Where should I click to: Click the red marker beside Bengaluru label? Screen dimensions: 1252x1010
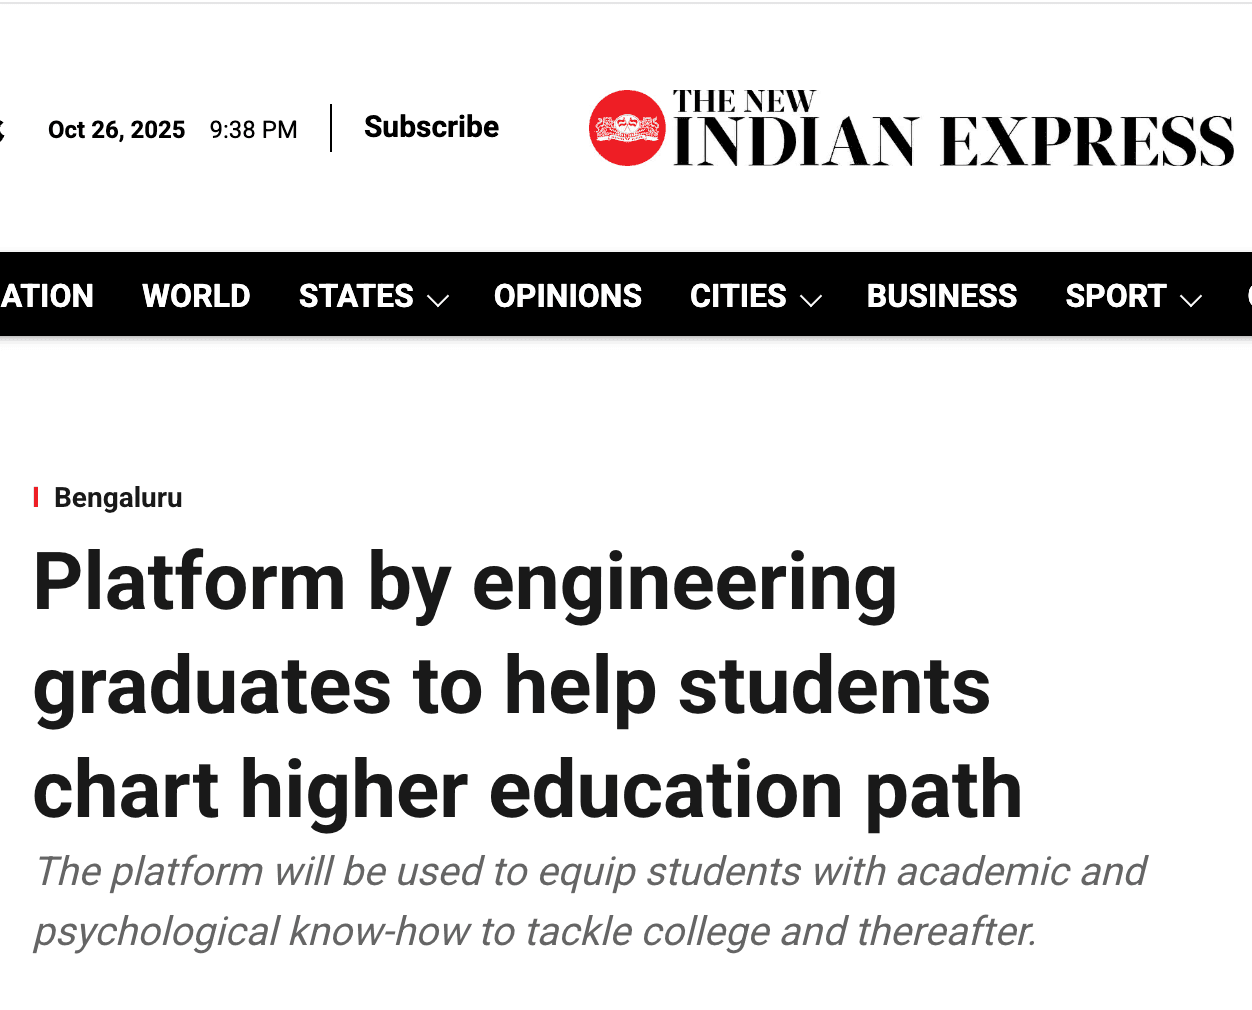tap(37, 496)
